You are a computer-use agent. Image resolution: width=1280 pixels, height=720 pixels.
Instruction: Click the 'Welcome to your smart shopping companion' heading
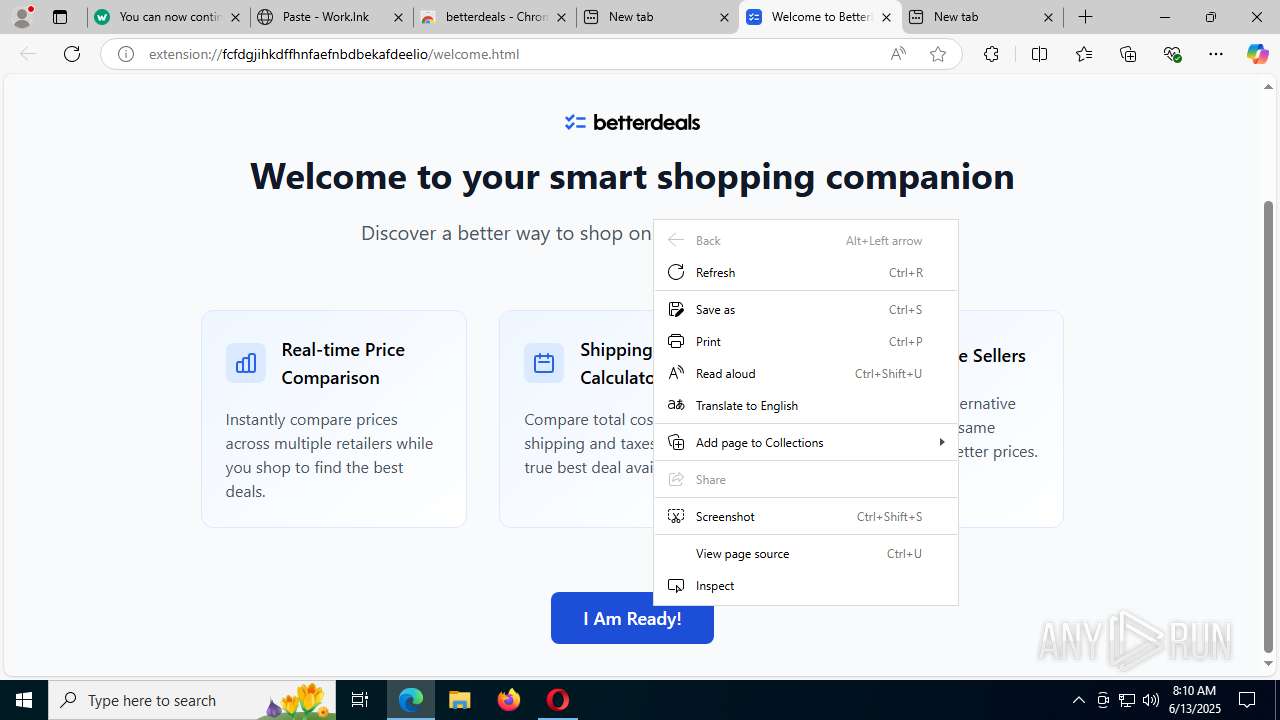click(x=632, y=176)
